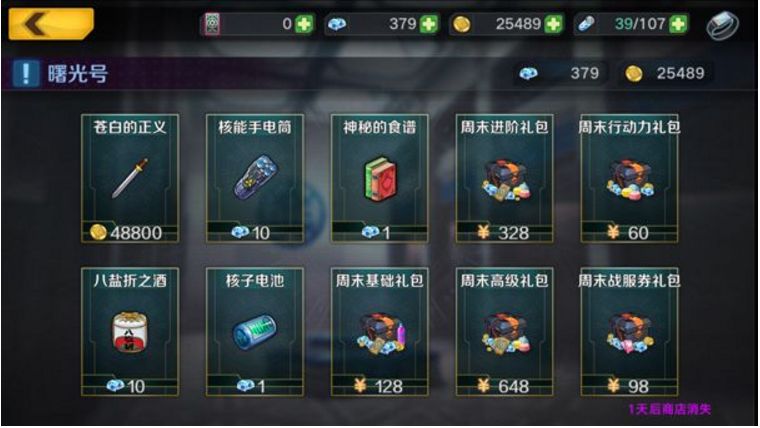760x428 pixels.
Task: Select the 苍白的正义 sword item
Action: coord(130,178)
